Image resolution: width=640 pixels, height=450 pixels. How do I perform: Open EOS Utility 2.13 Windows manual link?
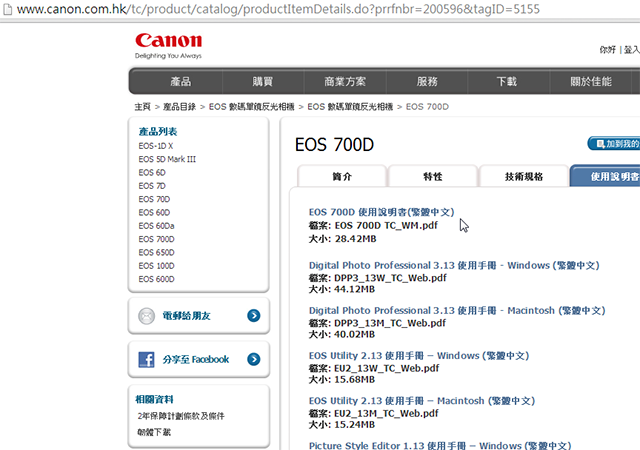pos(419,356)
